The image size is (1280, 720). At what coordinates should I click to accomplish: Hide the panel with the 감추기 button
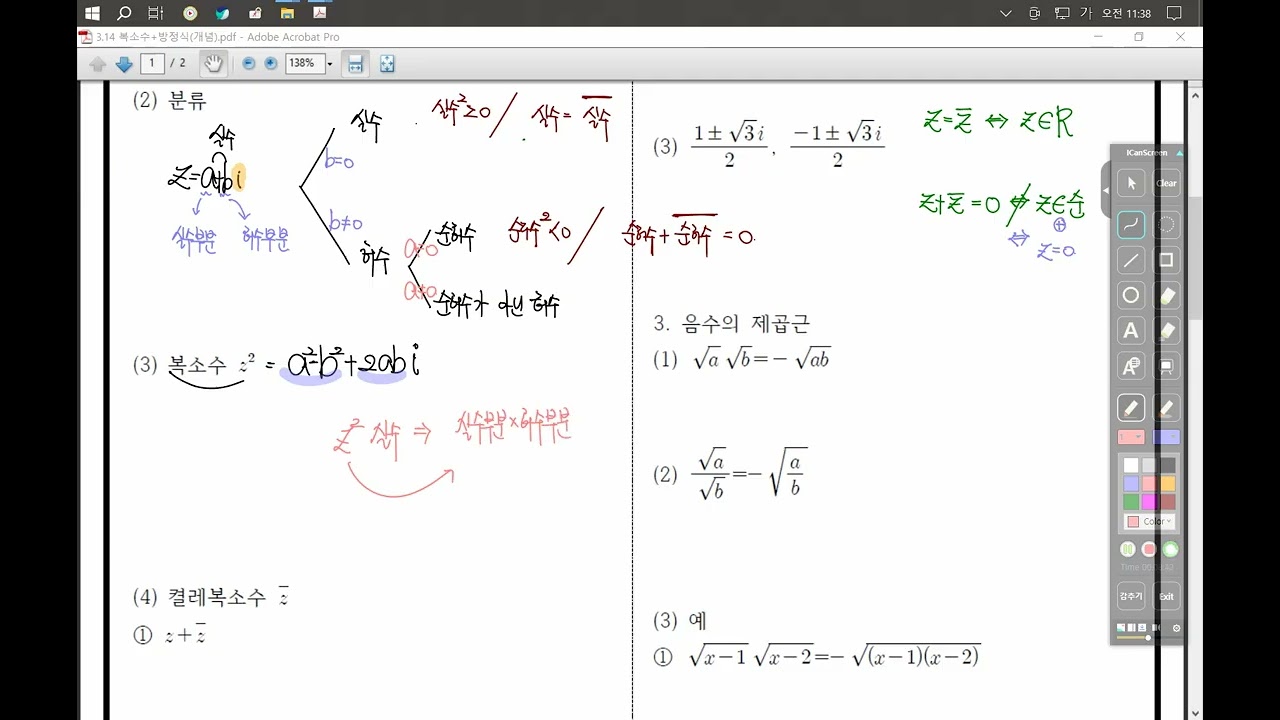(1131, 596)
